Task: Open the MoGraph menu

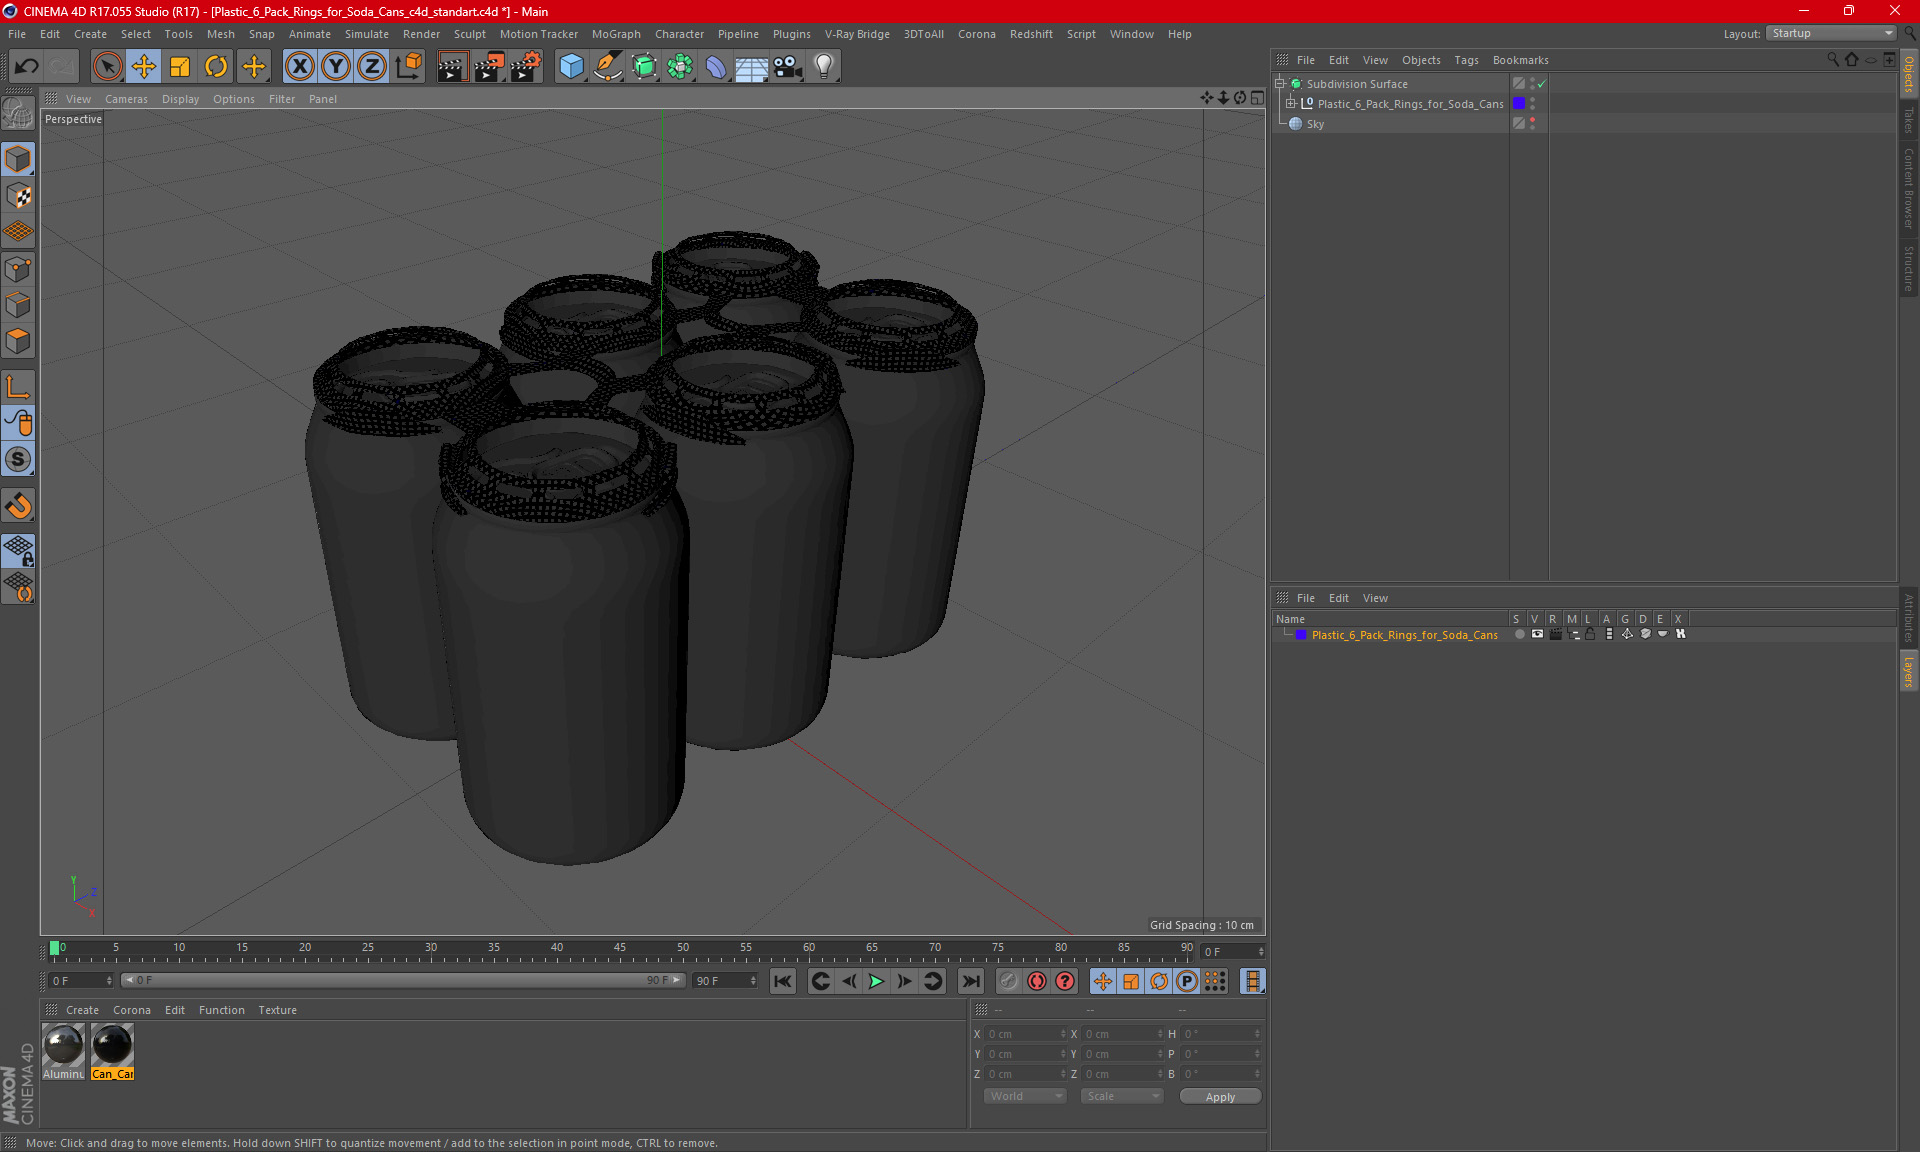Action: coord(615,34)
